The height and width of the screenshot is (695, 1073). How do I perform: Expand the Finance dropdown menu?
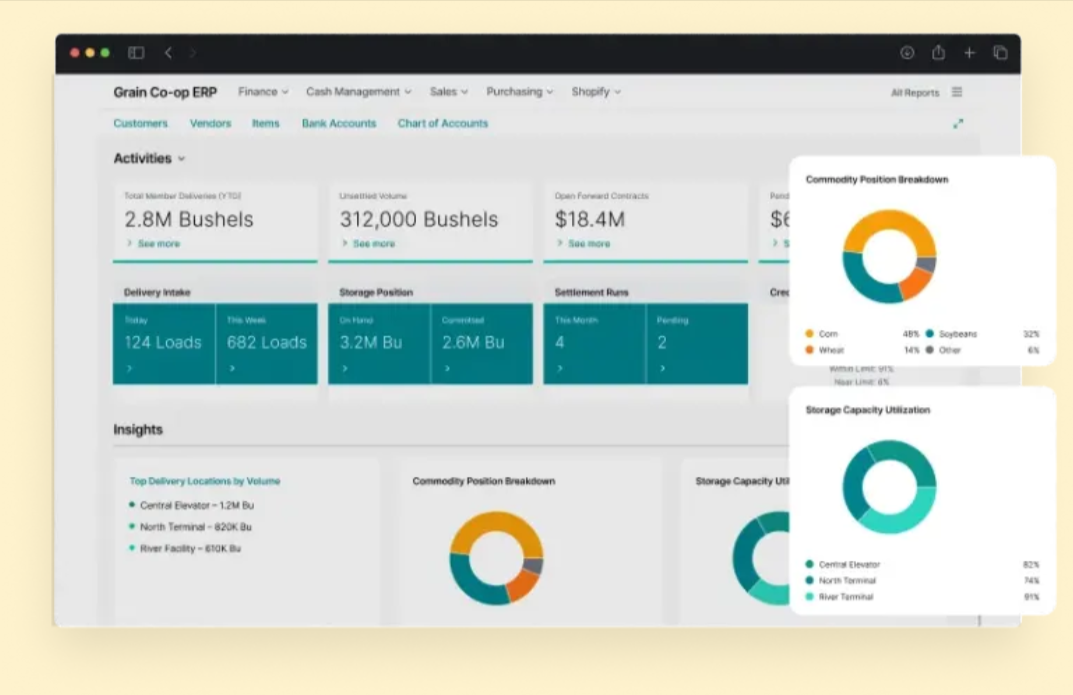coord(263,92)
